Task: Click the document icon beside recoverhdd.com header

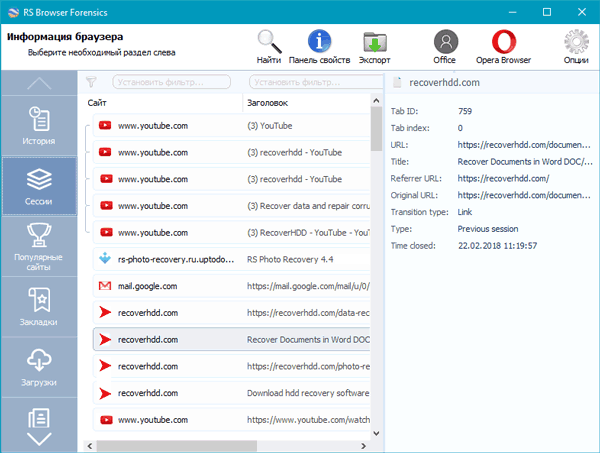Action: point(397,82)
